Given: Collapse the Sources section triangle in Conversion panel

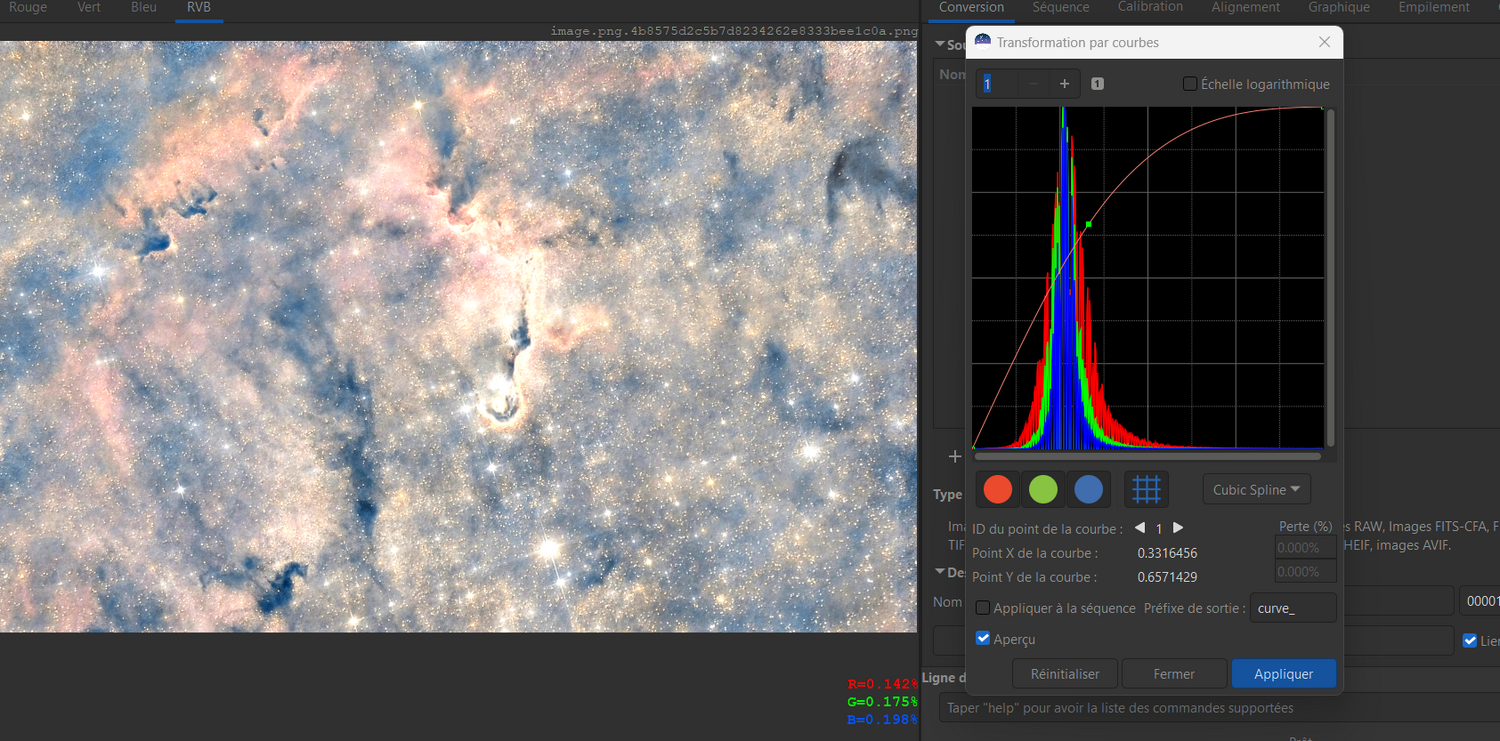Looking at the screenshot, I should [x=940, y=44].
